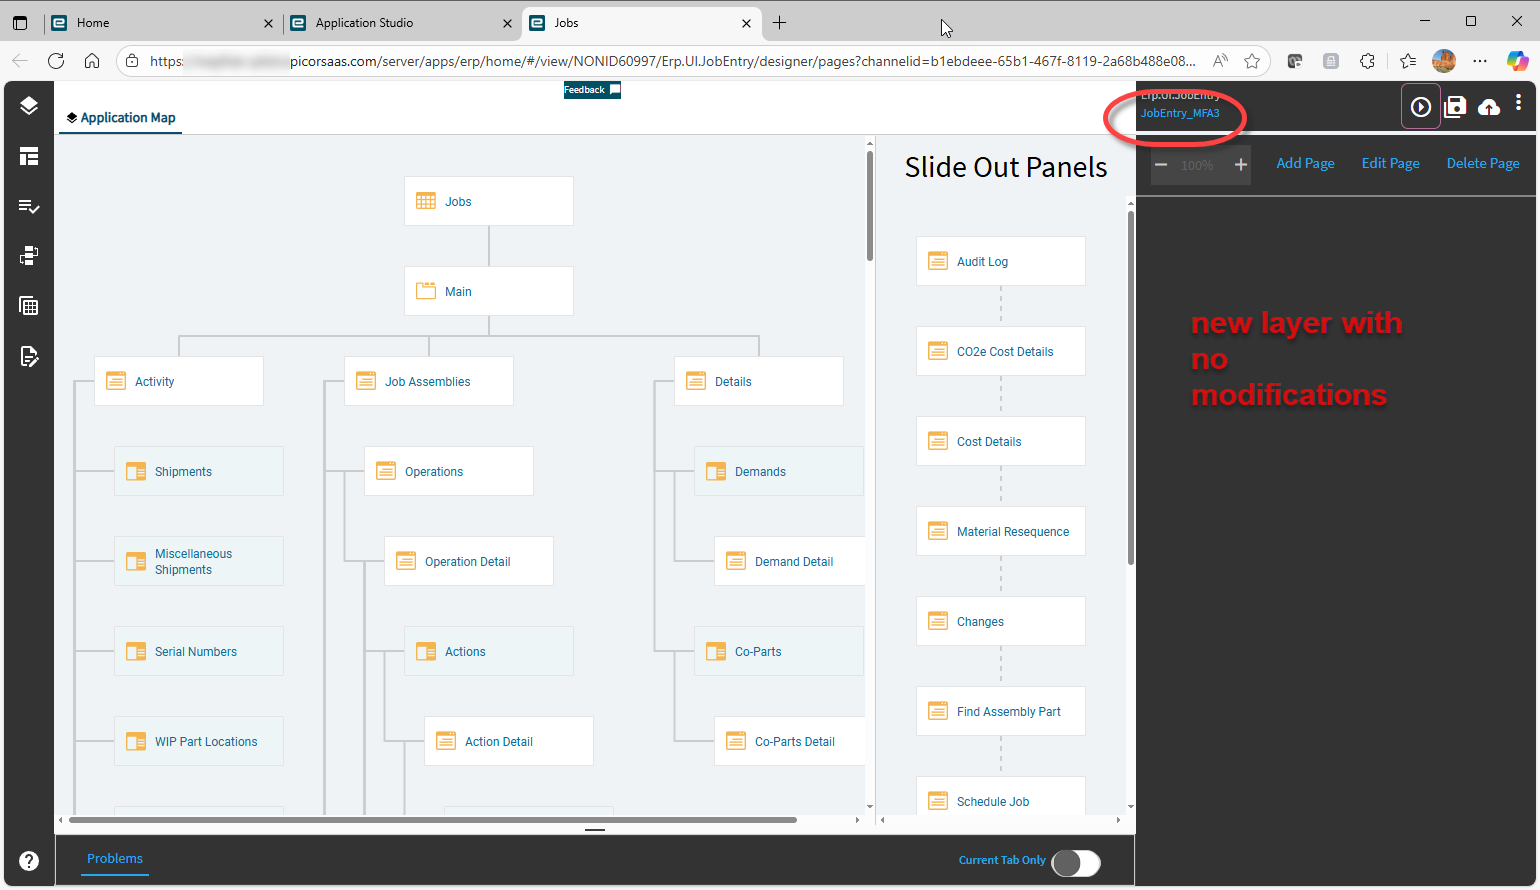Viewport: 1540px width, 890px height.
Task: Open the tab actions menu icon
Action: coord(20,23)
